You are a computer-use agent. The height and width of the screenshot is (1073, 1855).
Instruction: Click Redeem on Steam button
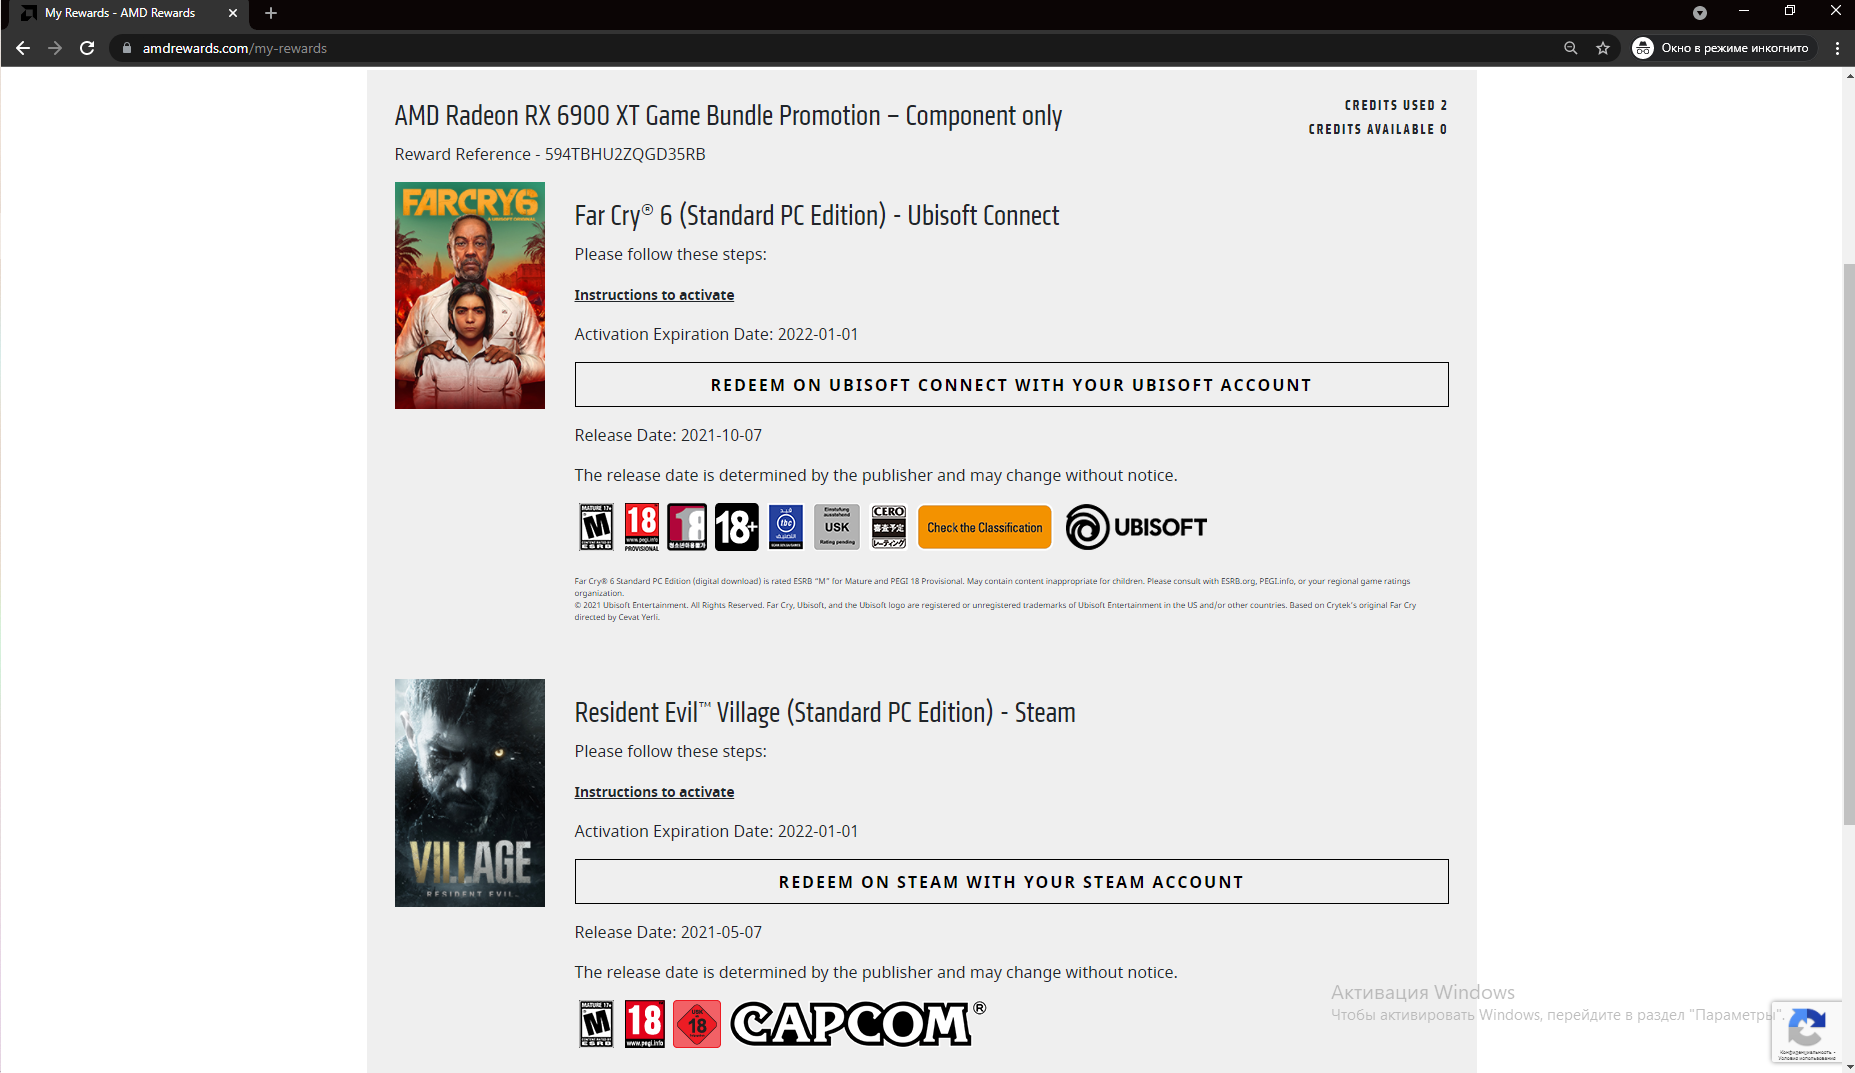point(1011,882)
